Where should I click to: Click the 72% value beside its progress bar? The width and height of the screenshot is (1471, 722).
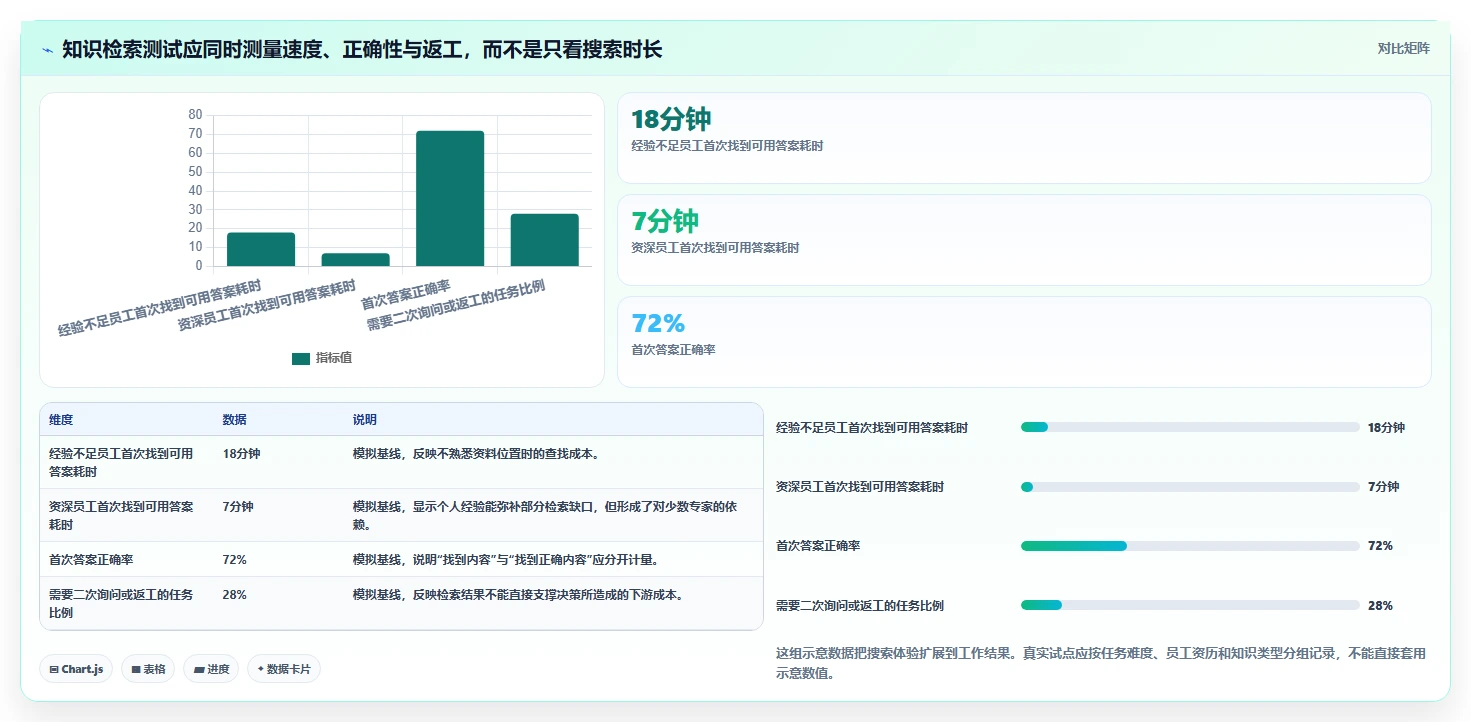(x=1380, y=546)
